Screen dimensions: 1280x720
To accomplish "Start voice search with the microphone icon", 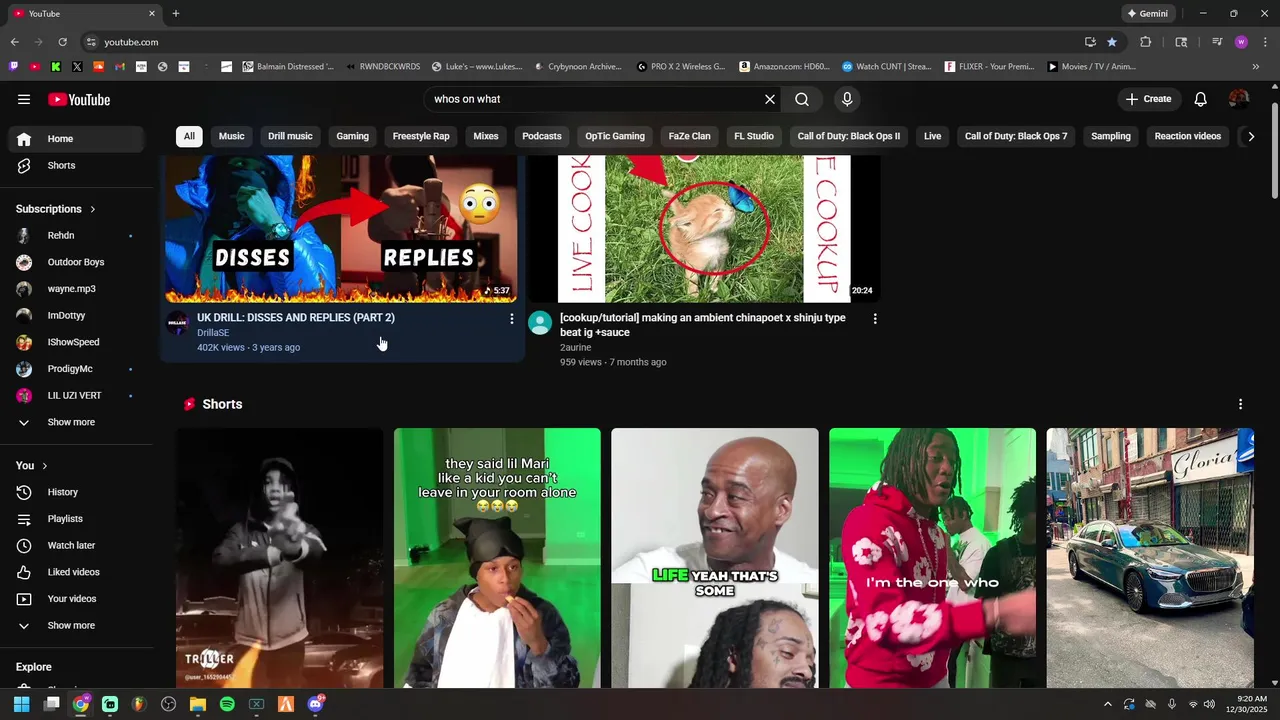I will coord(847,99).
